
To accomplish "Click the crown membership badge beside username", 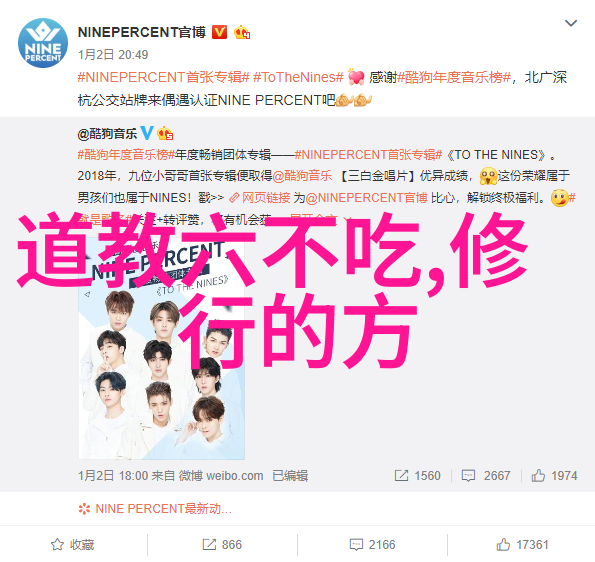I will click(x=242, y=32).
